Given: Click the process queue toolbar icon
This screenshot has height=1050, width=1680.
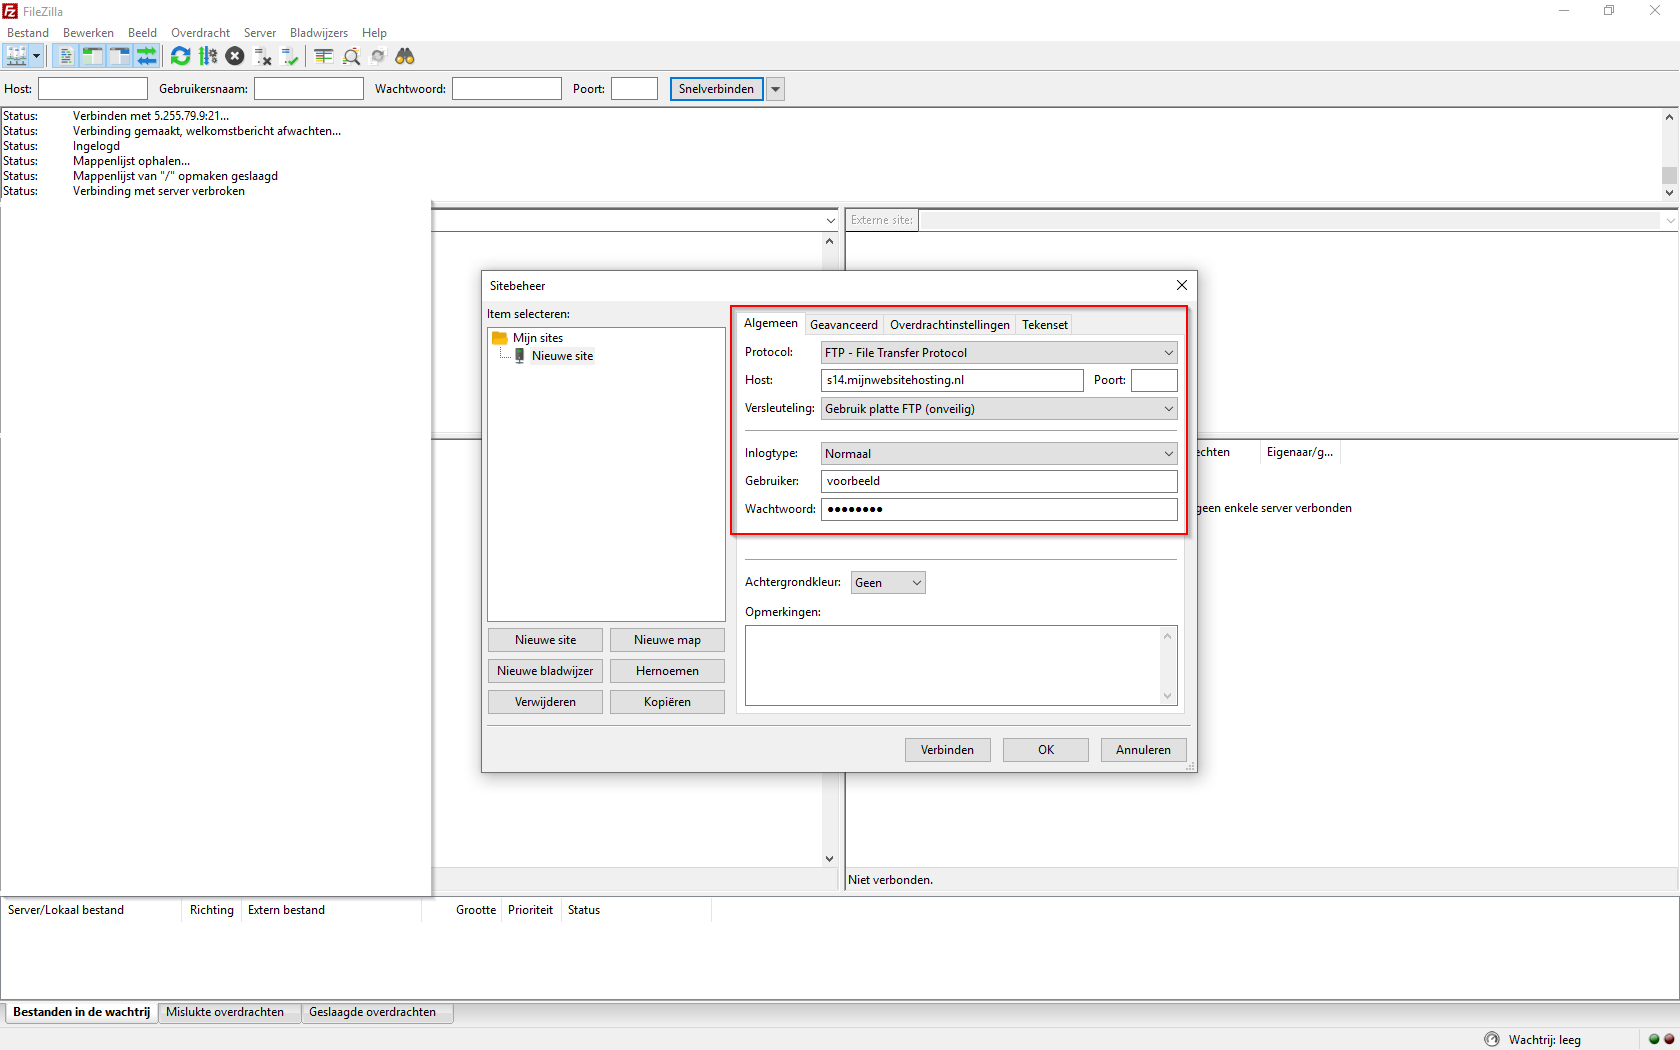Looking at the screenshot, I should (x=208, y=56).
